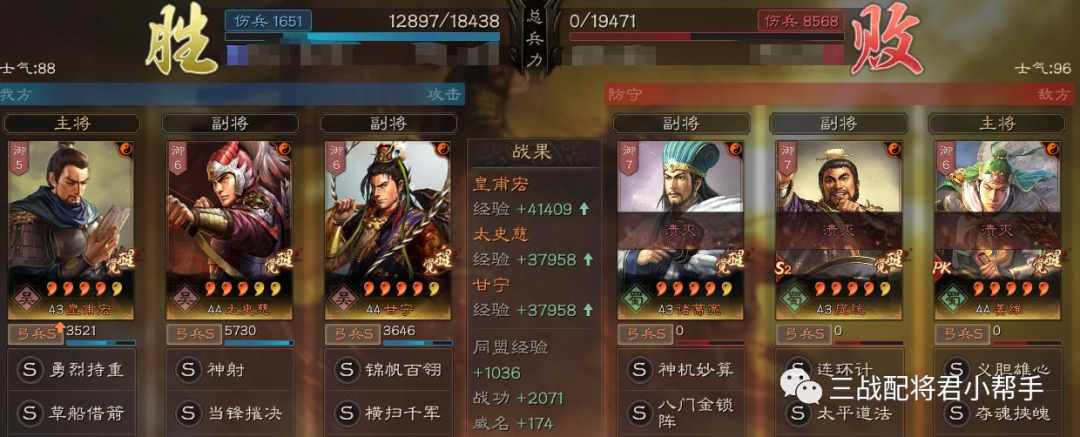Click the 伤兵 1651 wounded troops label
The height and width of the screenshot is (437, 1080).
pyautogui.click(x=268, y=21)
